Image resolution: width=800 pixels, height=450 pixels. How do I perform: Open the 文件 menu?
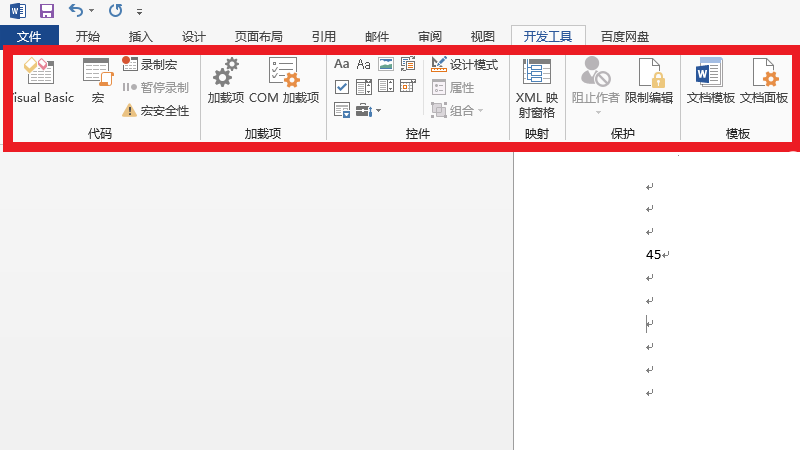point(30,37)
